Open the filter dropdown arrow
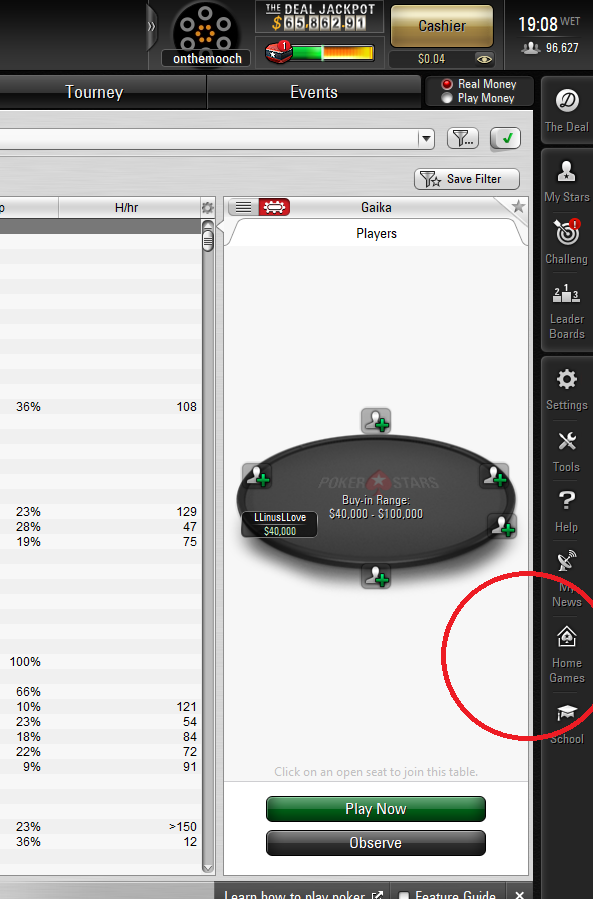Image resolution: width=600 pixels, height=899 pixels. pyautogui.click(x=427, y=138)
